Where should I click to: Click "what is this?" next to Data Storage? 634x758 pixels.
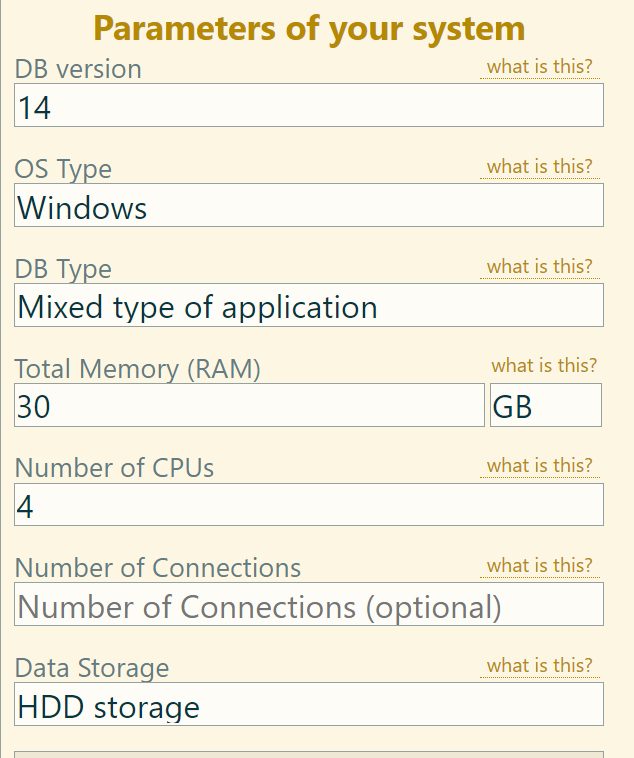click(x=539, y=665)
